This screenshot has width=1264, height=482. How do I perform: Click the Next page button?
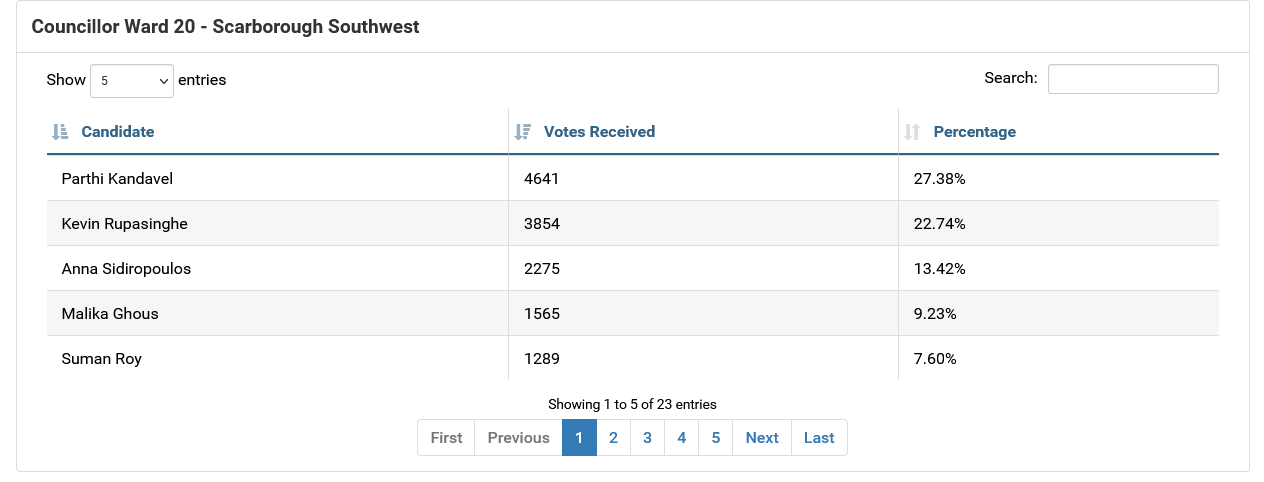click(761, 438)
